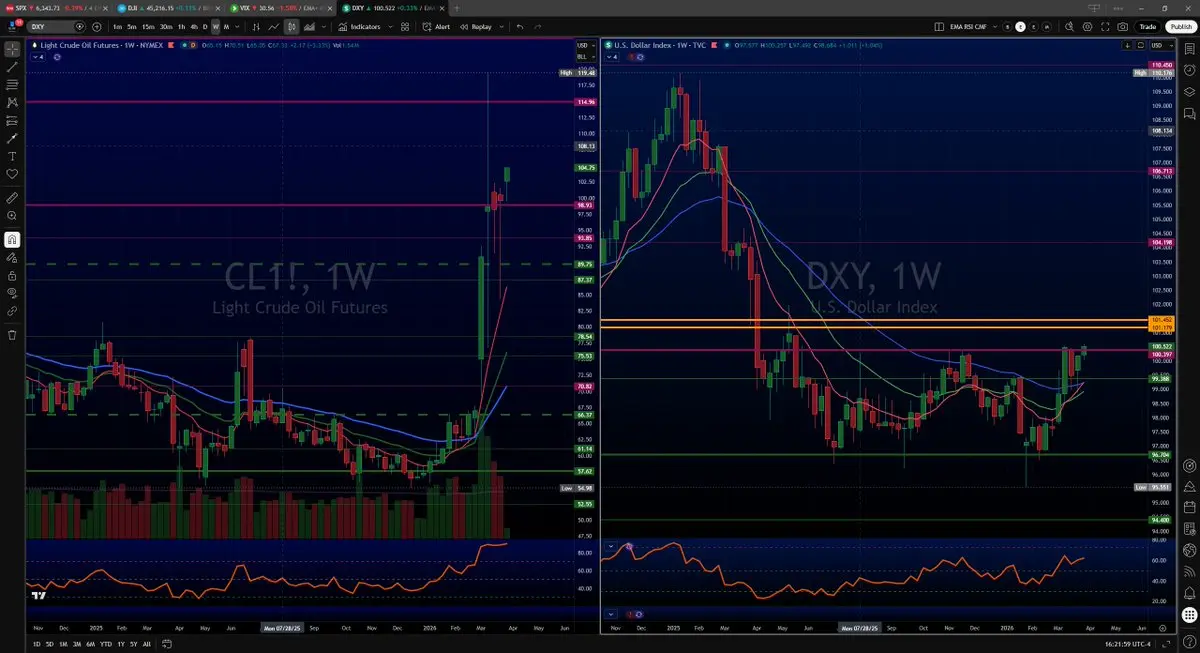Click the 101.452 orange price label
The width and height of the screenshot is (1200, 653).
pos(1162,319)
